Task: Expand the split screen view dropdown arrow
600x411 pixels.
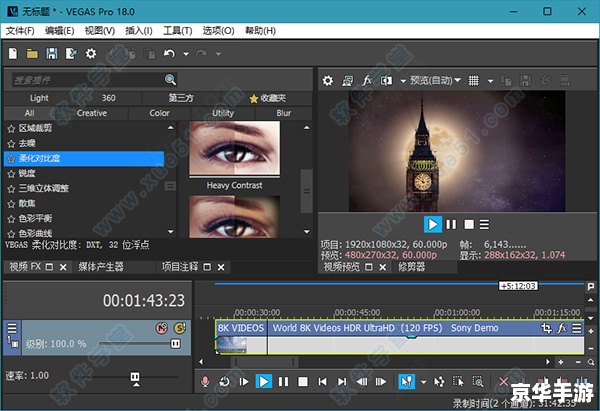Action: 403,81
